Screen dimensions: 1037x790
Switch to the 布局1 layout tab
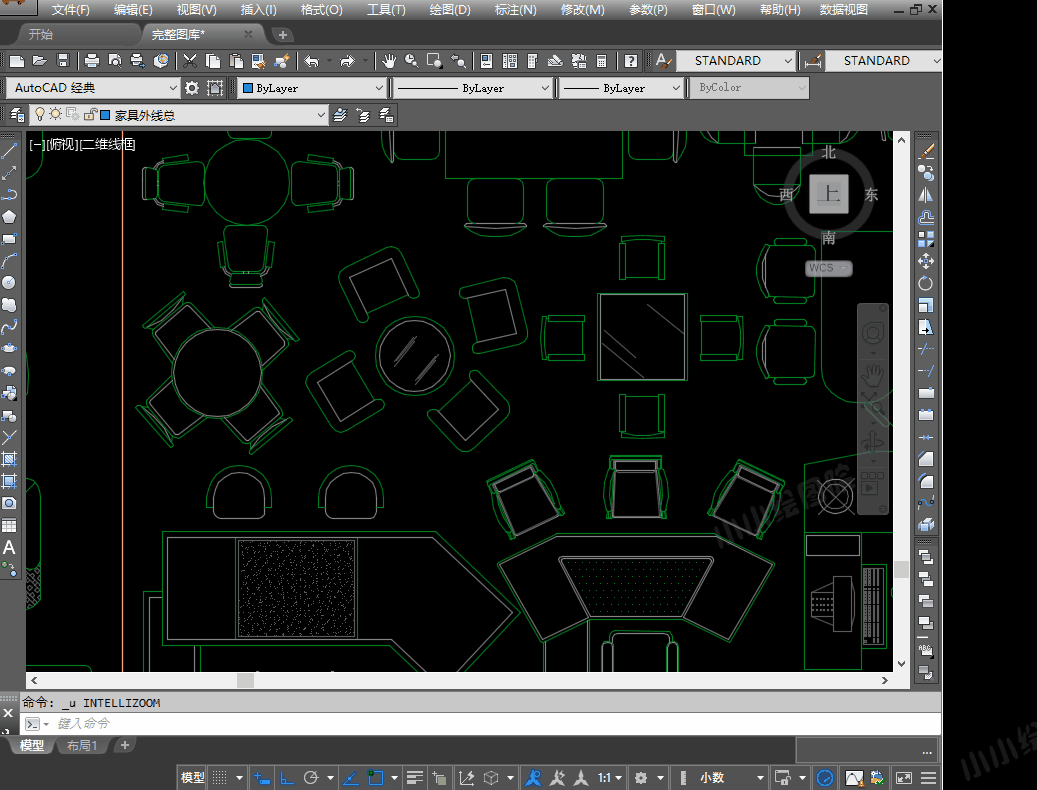click(x=82, y=745)
